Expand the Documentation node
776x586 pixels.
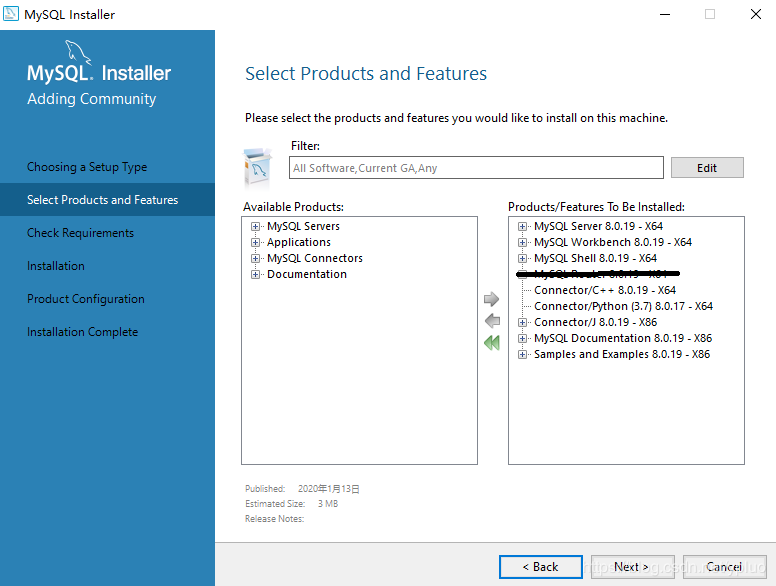coord(255,274)
